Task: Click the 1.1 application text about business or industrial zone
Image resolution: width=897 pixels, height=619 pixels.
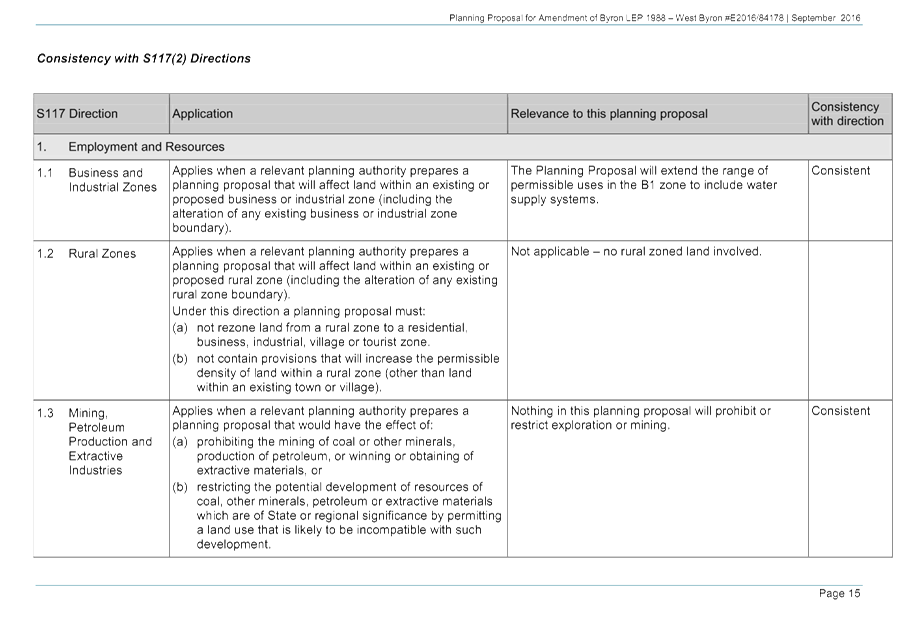Action: click(x=331, y=199)
